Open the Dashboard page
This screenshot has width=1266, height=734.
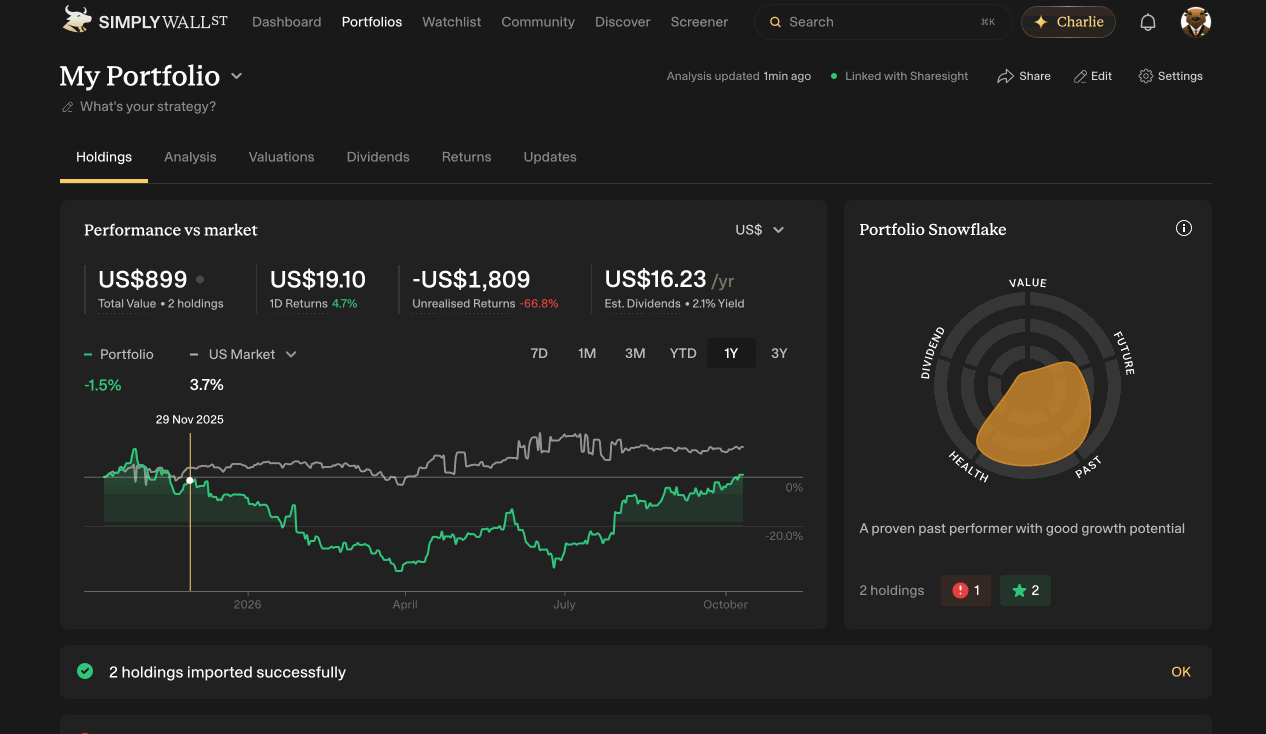(x=287, y=22)
